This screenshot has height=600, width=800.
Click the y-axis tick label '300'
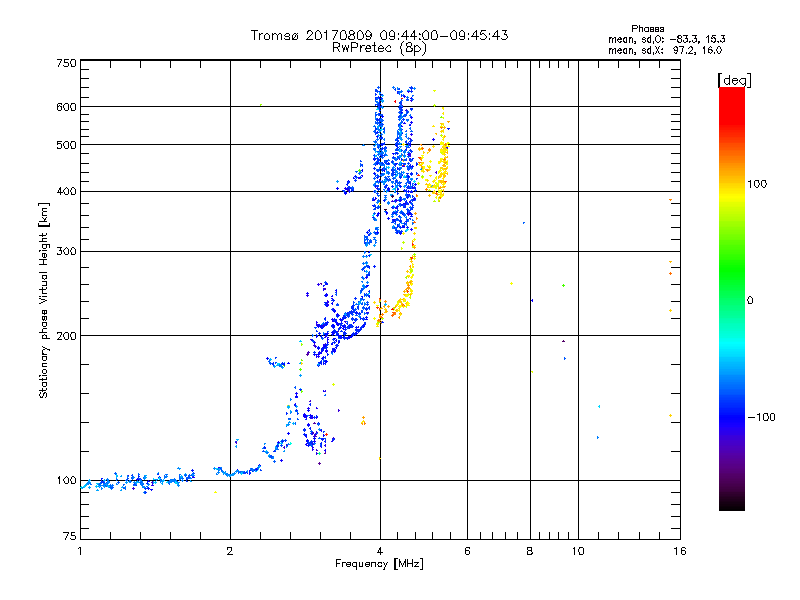[x=66, y=251]
